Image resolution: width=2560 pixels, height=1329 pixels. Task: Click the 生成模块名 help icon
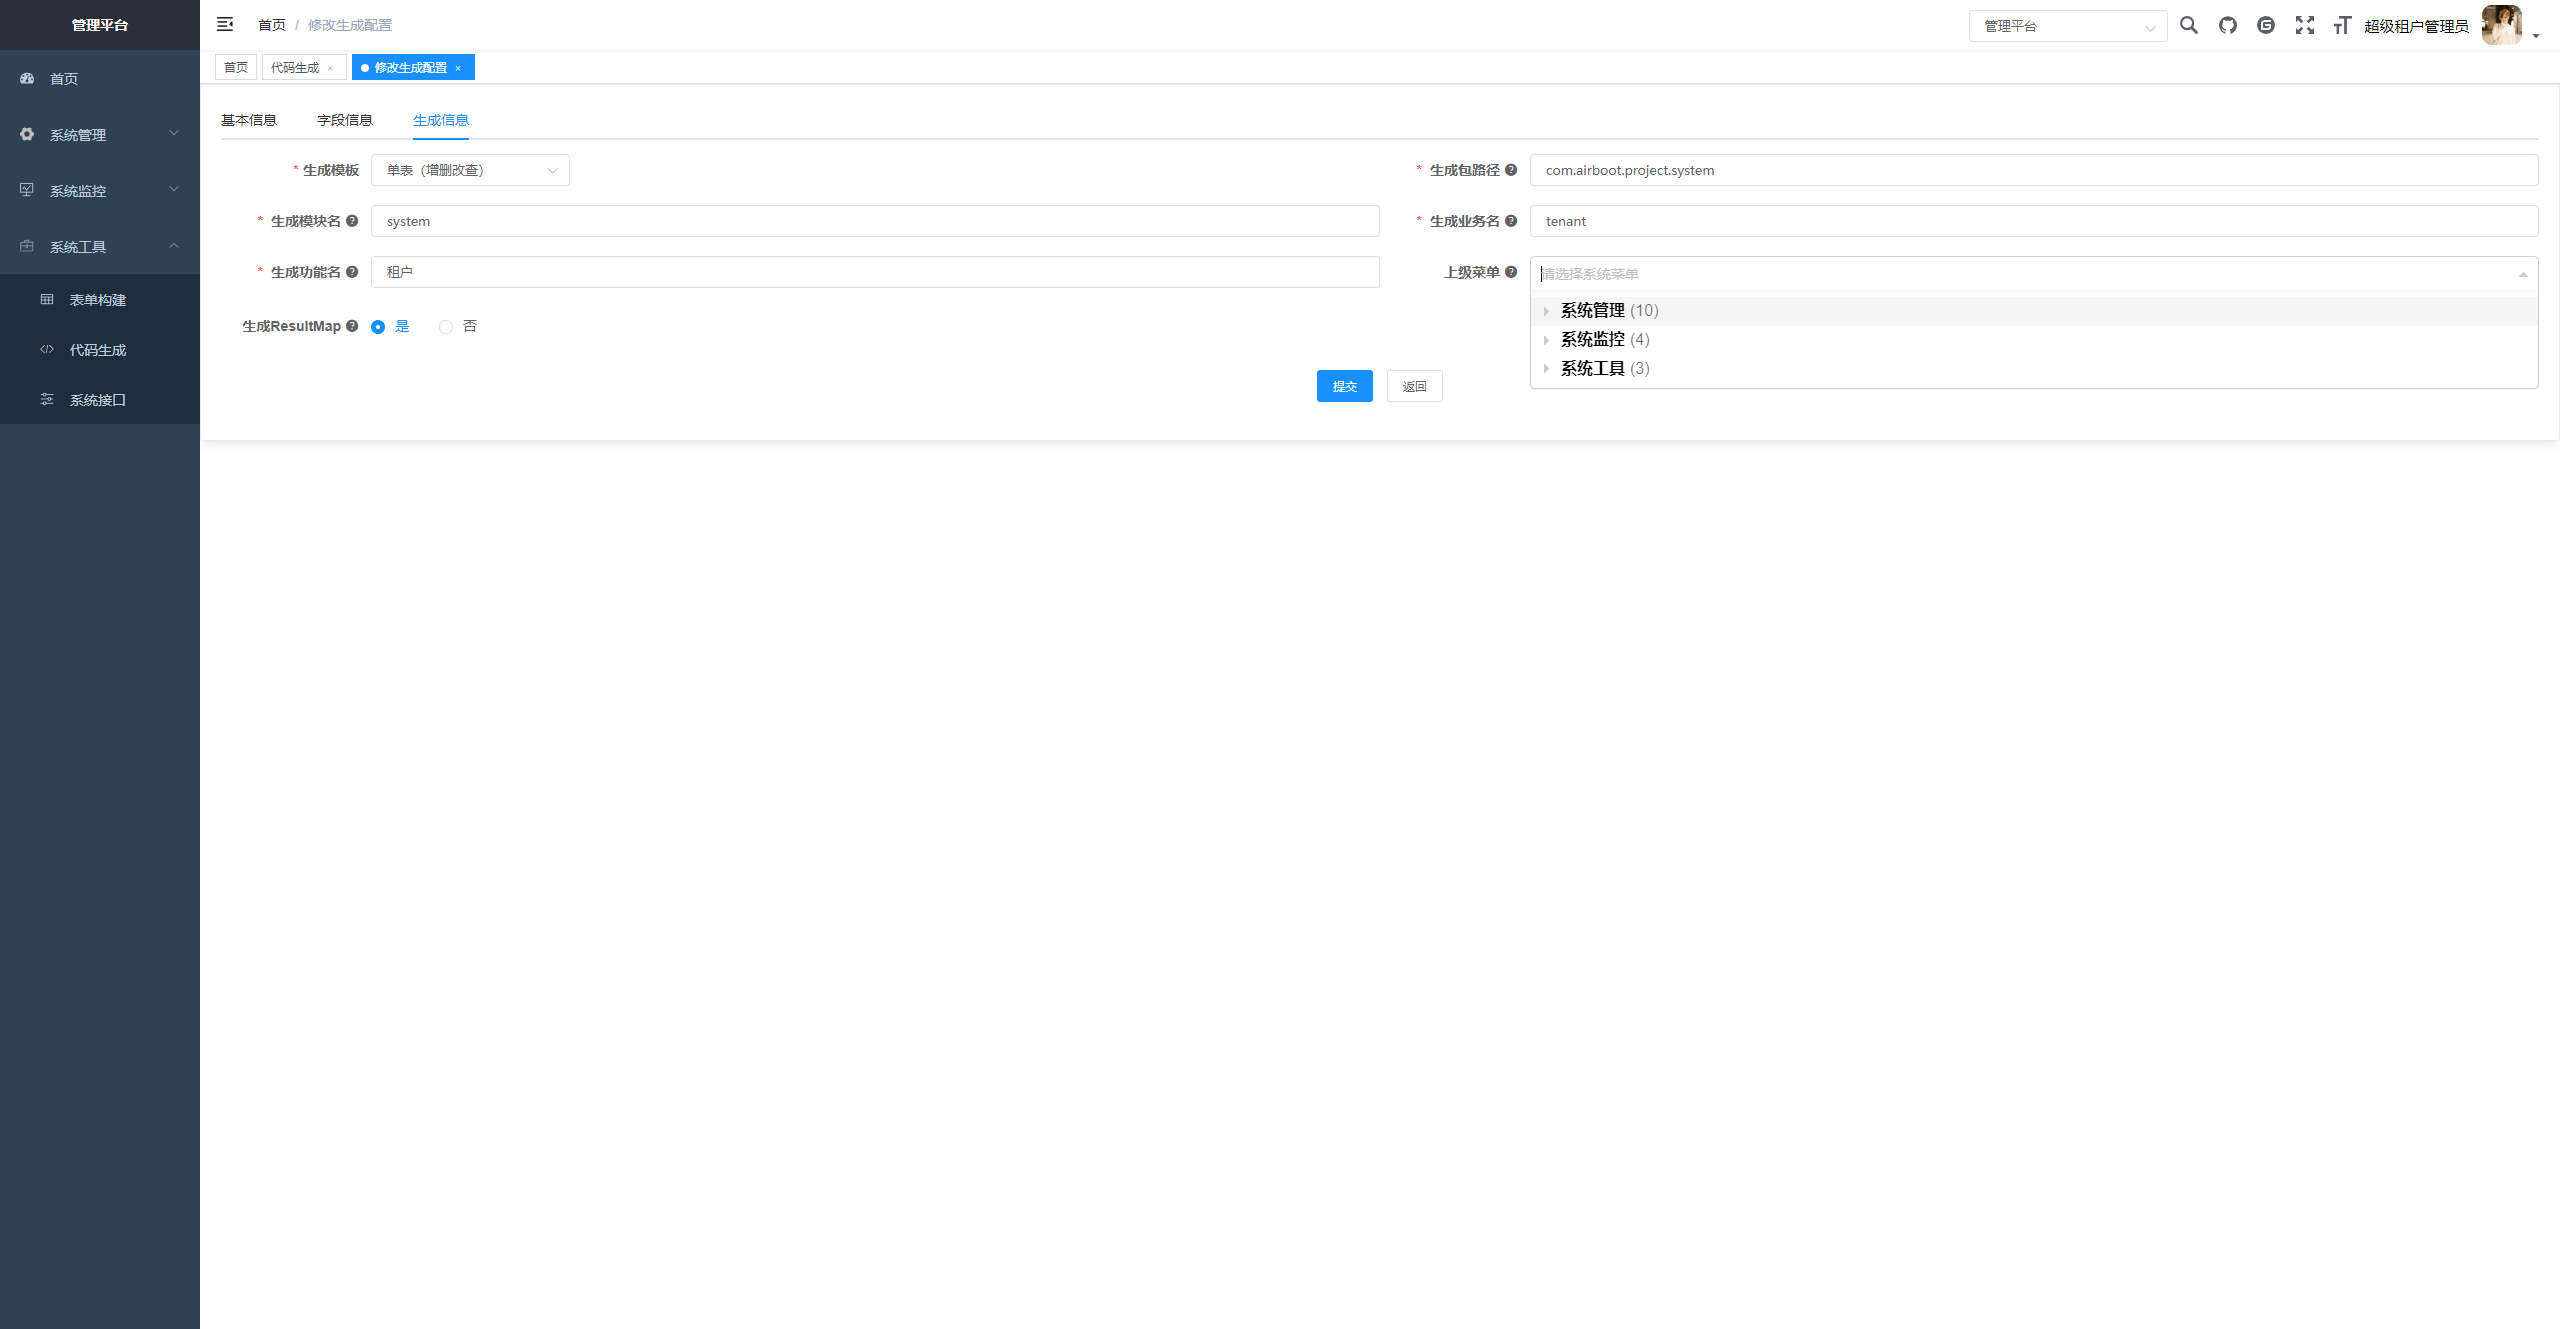pyautogui.click(x=352, y=221)
